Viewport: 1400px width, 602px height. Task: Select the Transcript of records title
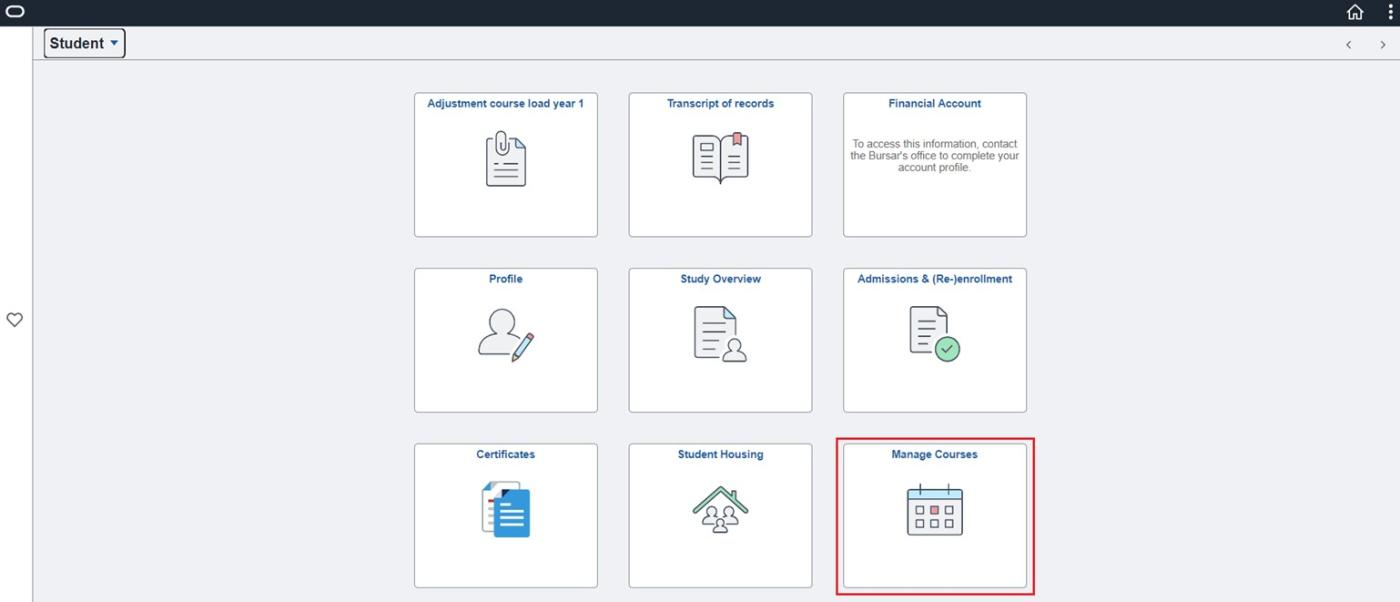(x=720, y=104)
